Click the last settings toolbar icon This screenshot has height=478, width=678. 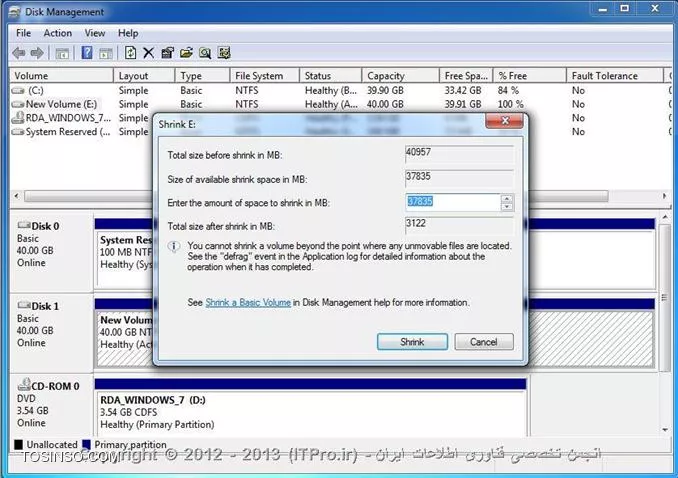pos(224,53)
